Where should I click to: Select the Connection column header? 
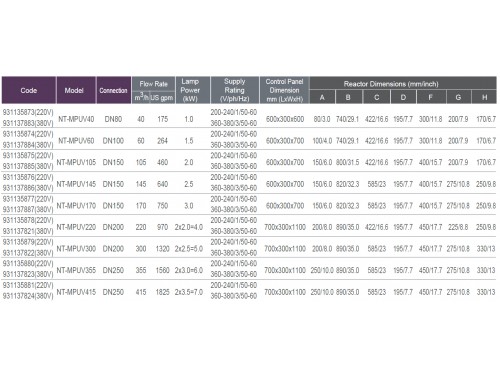coord(113,90)
